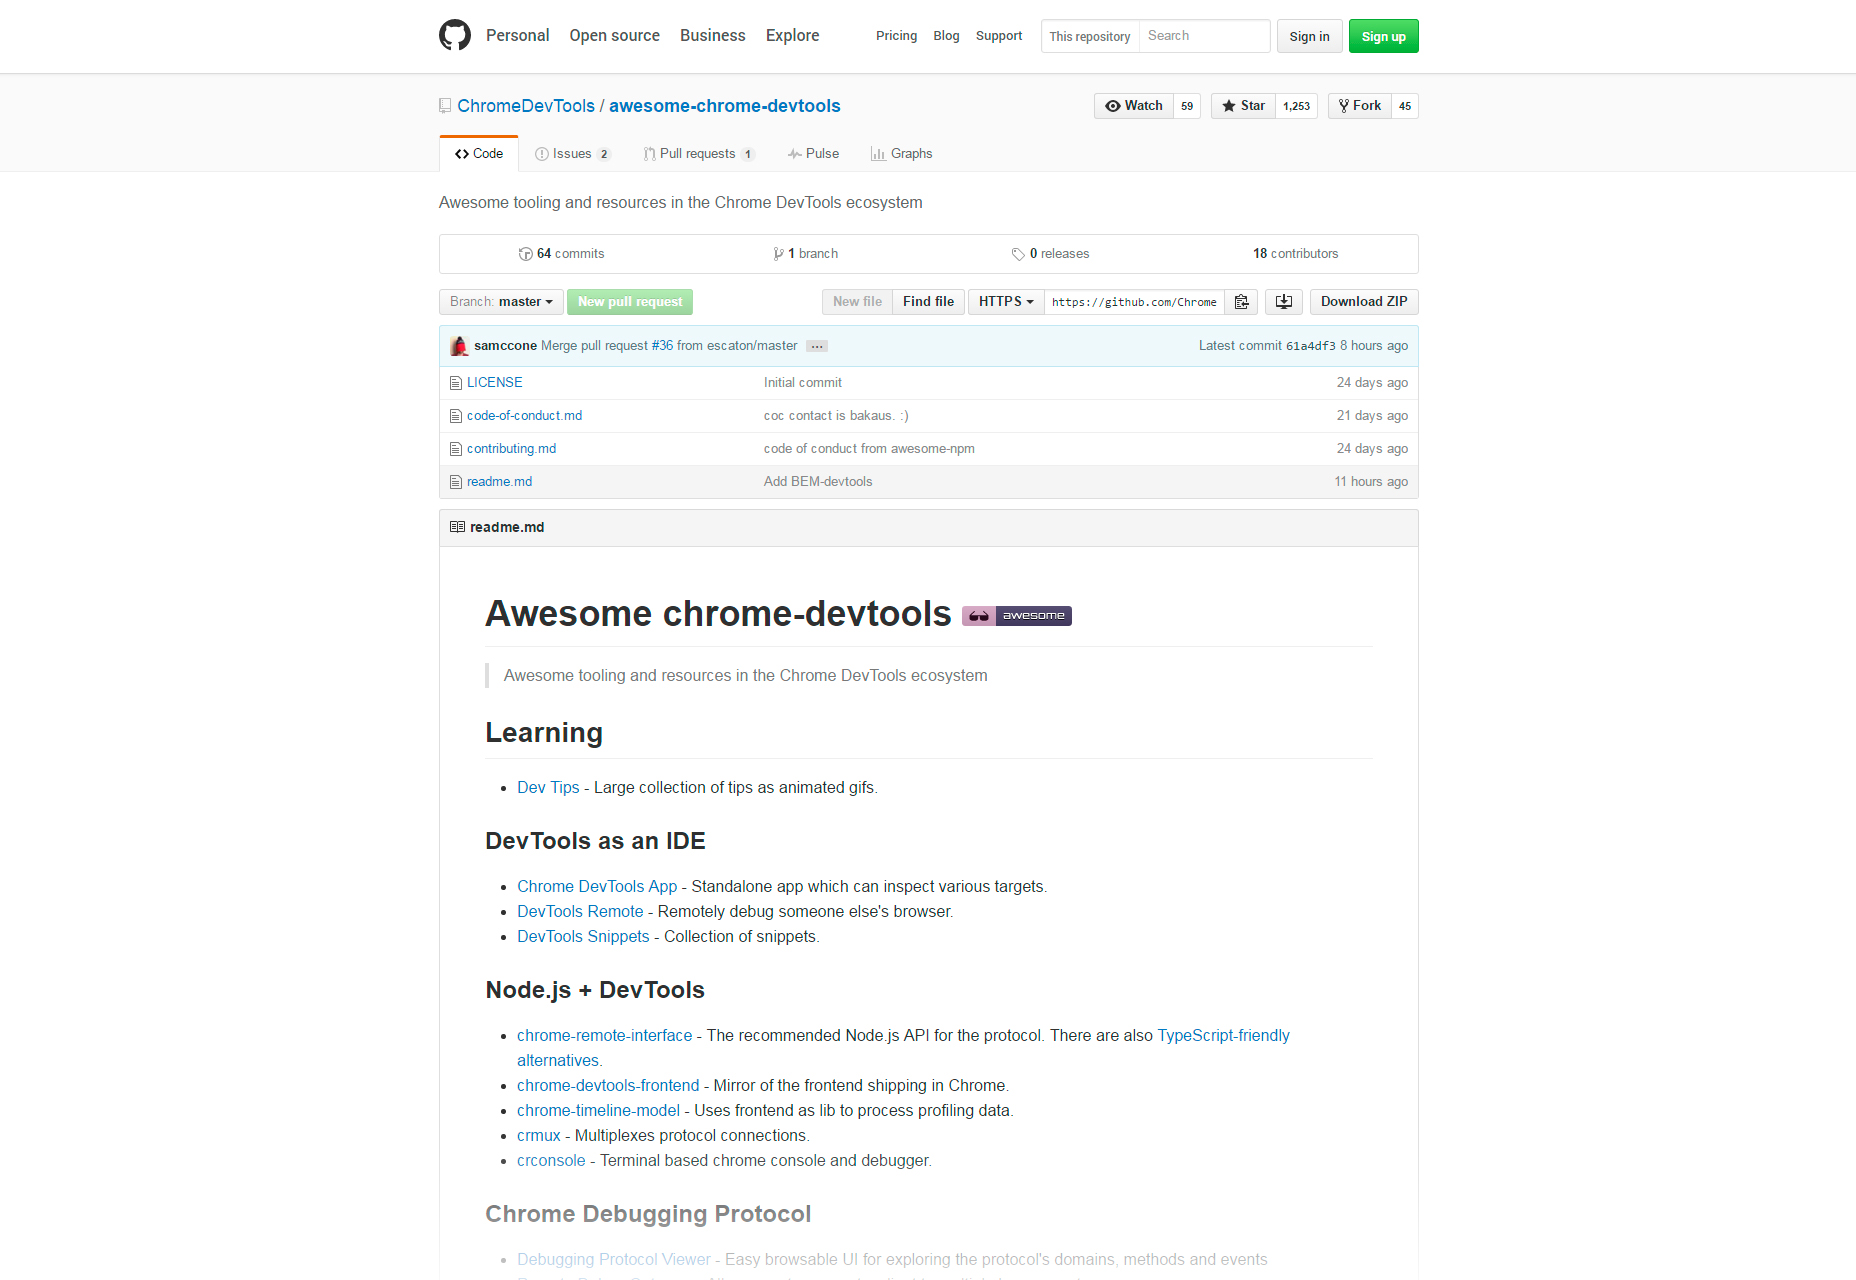The width and height of the screenshot is (1856, 1280).
Task: Open the Chrome DevTools App link
Action: click(x=597, y=887)
